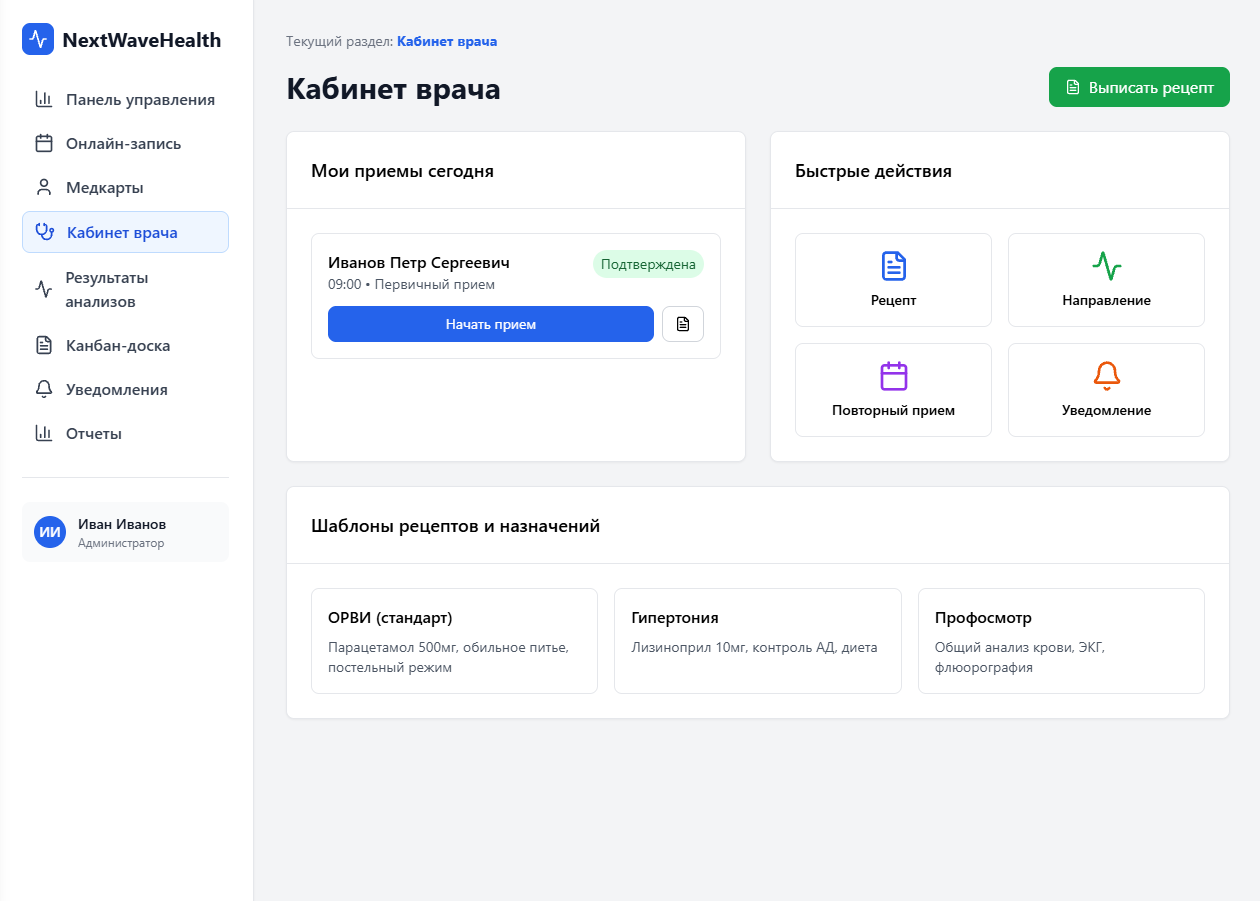The height and width of the screenshot is (901, 1260).
Task: Open the document icon next to Начать прием
Action: click(683, 323)
